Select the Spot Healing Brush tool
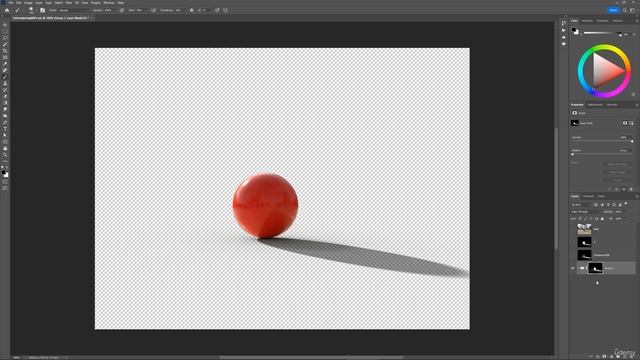The height and width of the screenshot is (360, 640). [x=5, y=70]
